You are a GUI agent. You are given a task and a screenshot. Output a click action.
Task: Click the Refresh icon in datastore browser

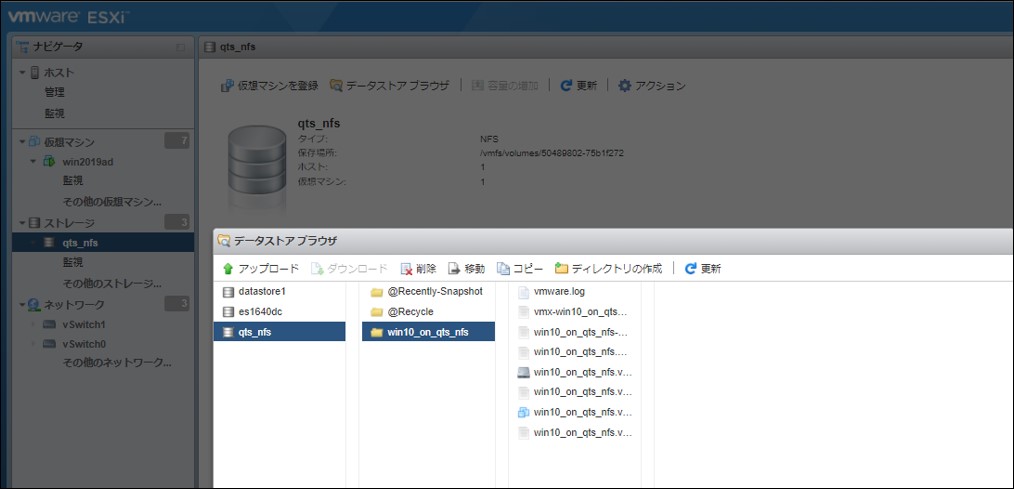pyautogui.click(x=690, y=269)
